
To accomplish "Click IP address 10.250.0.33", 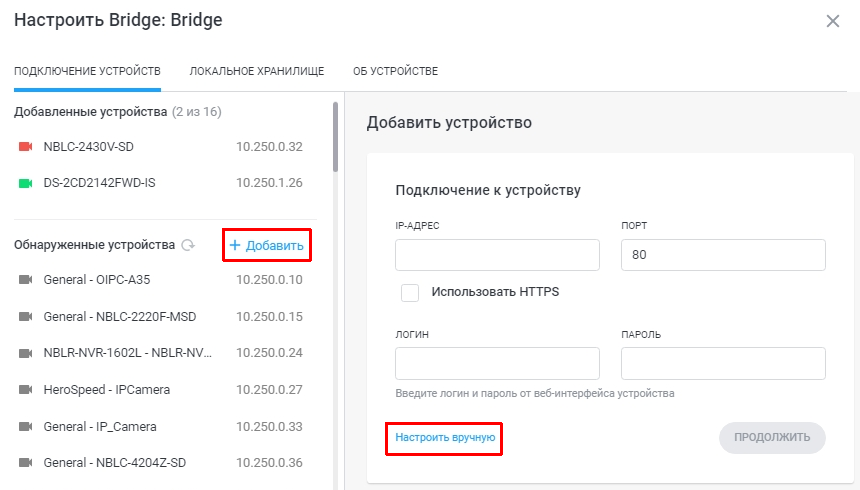I will pos(269,426).
